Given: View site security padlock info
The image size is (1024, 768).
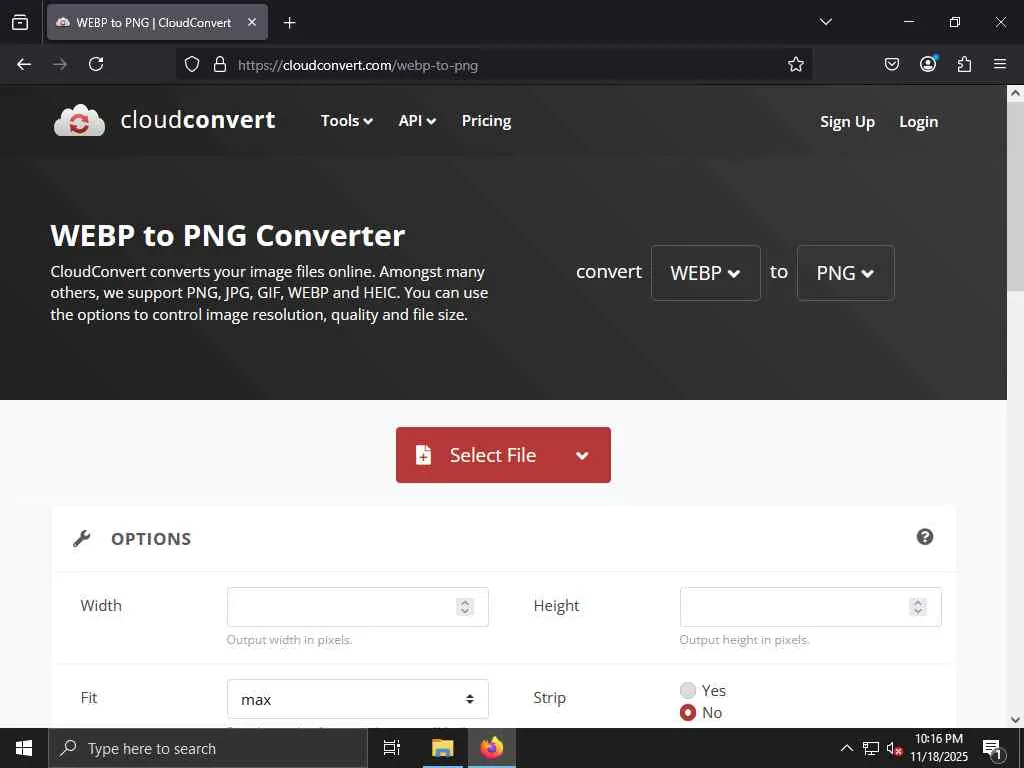Looking at the screenshot, I should 220,65.
